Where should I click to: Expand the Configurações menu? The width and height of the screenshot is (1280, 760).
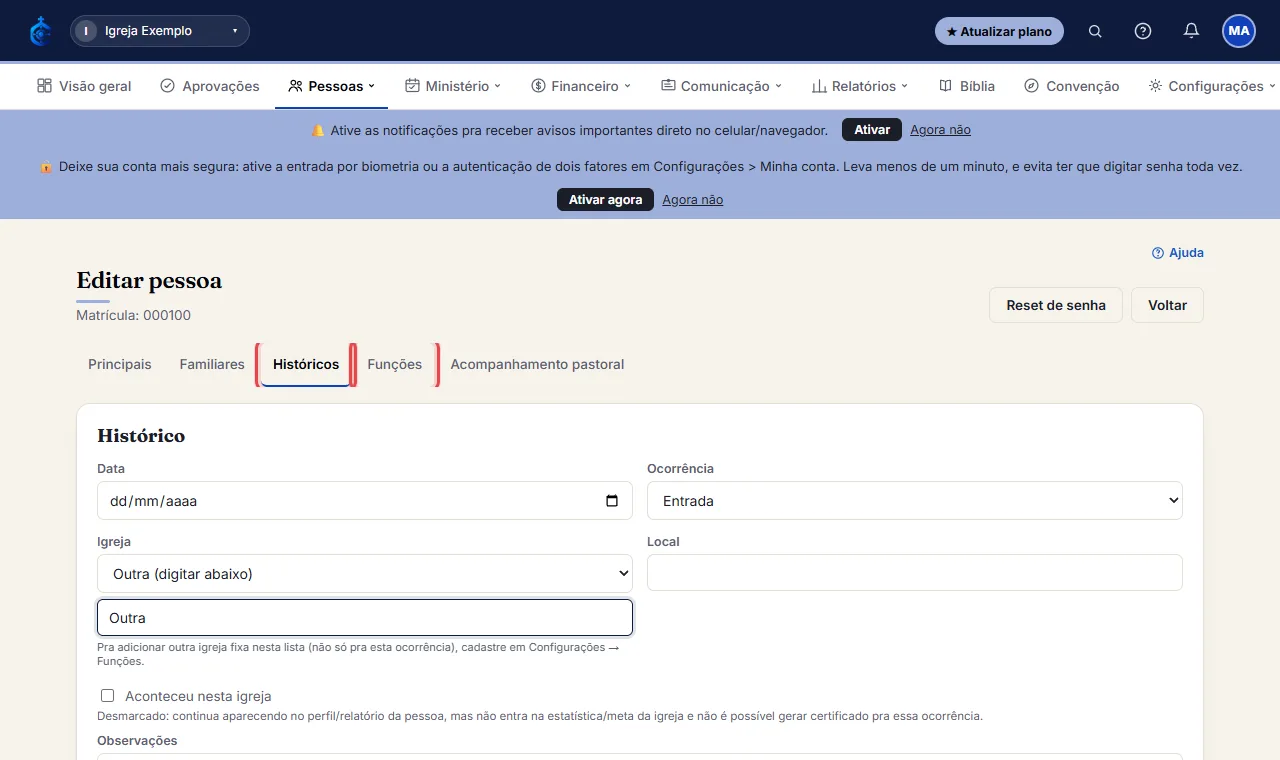tap(1212, 86)
